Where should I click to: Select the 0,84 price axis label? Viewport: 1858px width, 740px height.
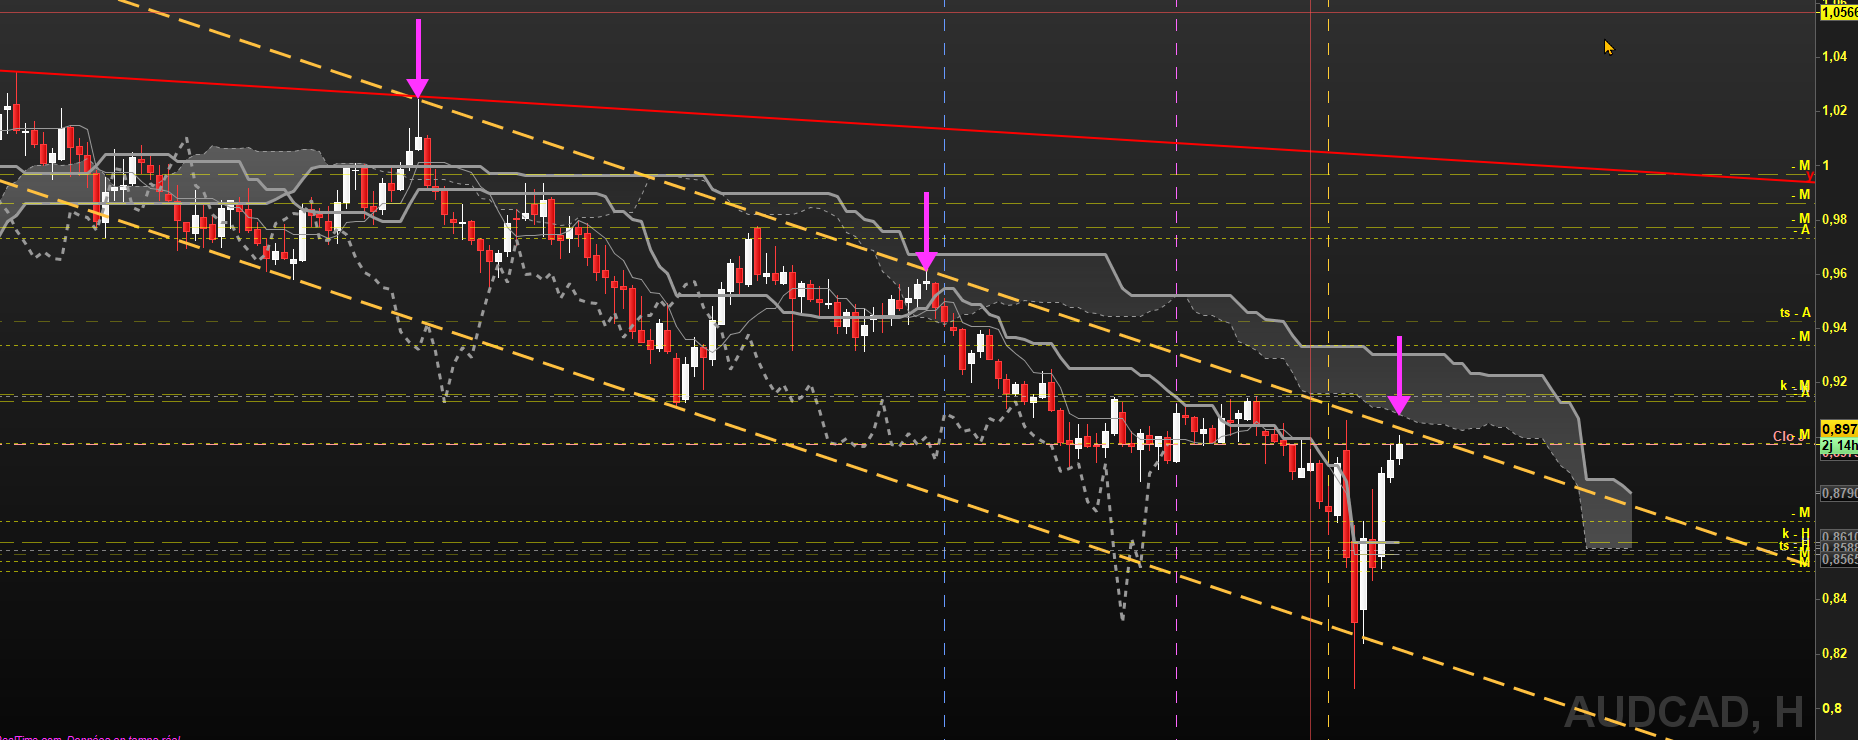(1834, 599)
